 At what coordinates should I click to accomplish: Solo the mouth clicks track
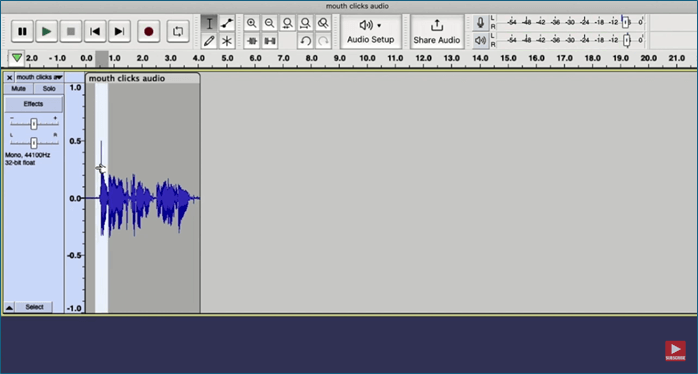(49, 89)
